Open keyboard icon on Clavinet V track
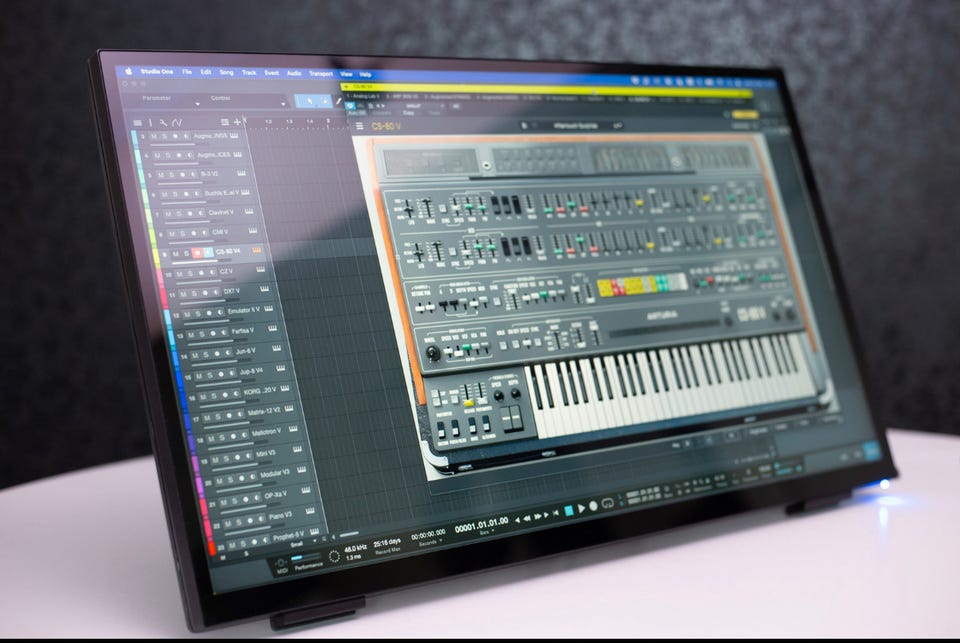960x643 pixels. (249, 211)
